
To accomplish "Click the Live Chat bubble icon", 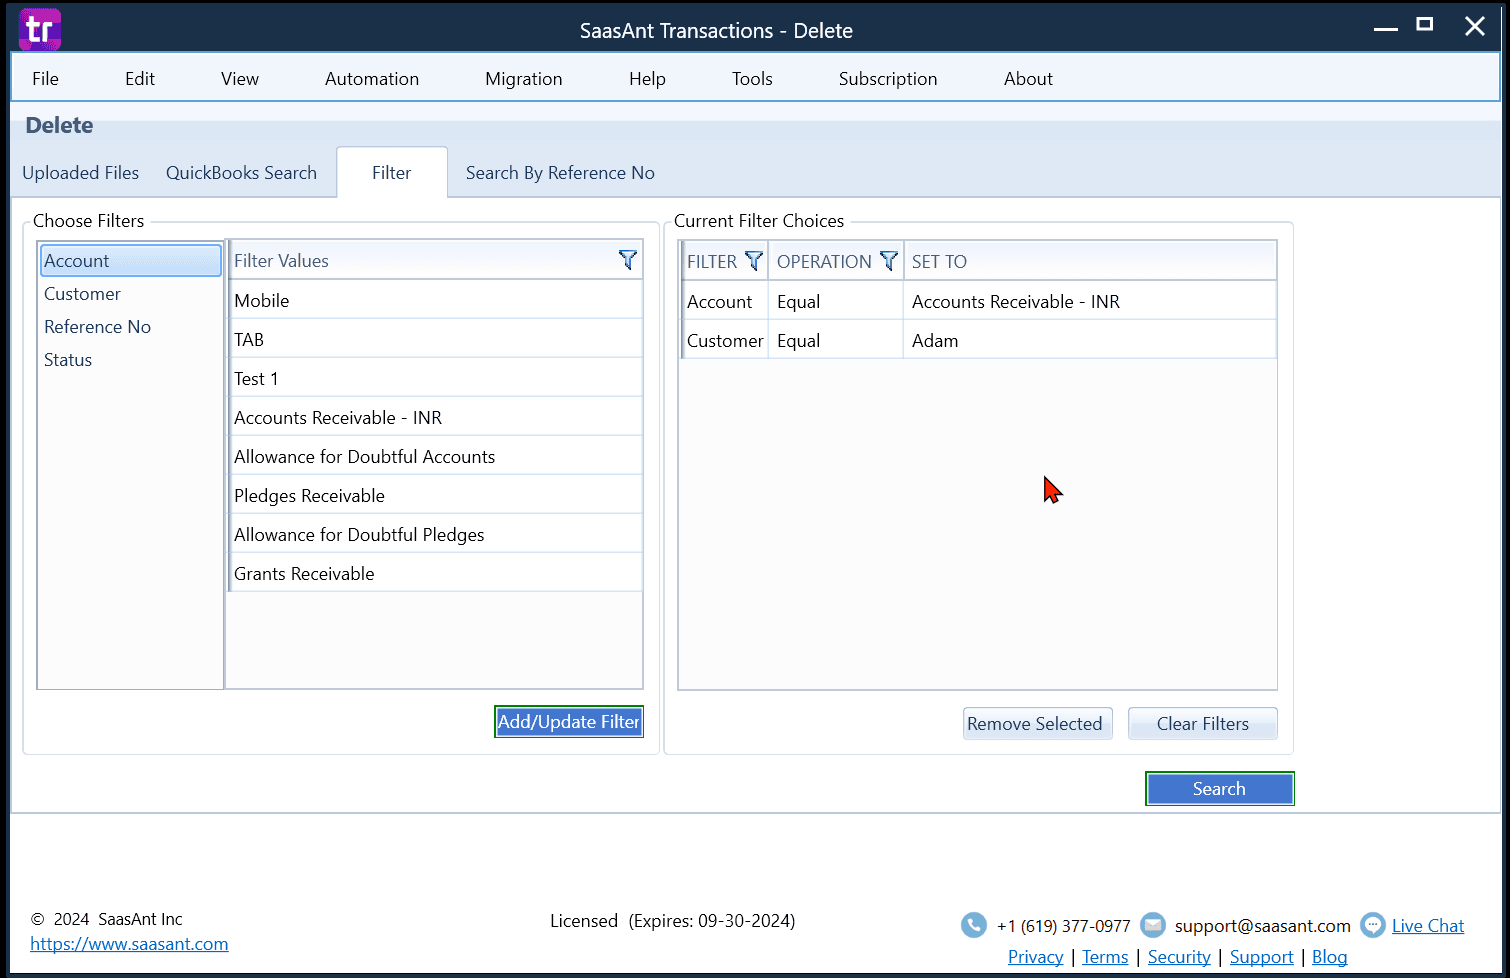I will (x=1374, y=925).
